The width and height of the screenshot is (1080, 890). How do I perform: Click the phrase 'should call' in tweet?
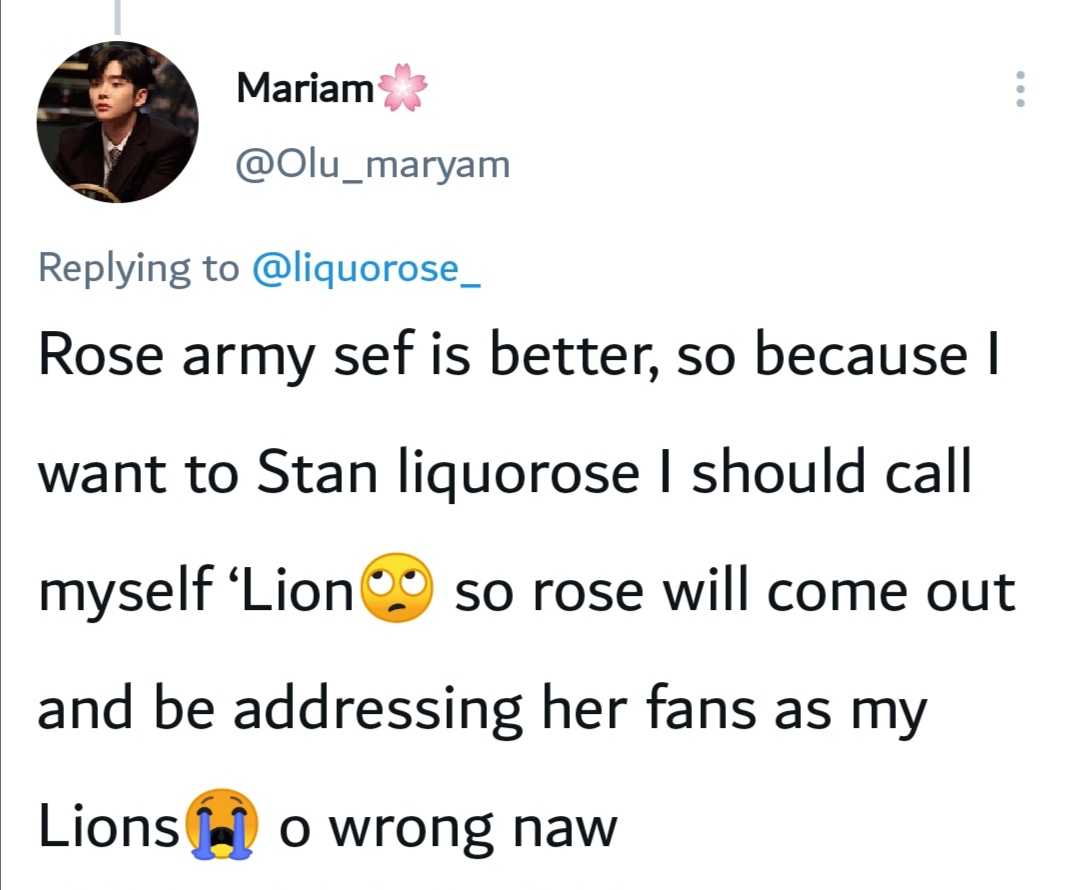click(831, 475)
